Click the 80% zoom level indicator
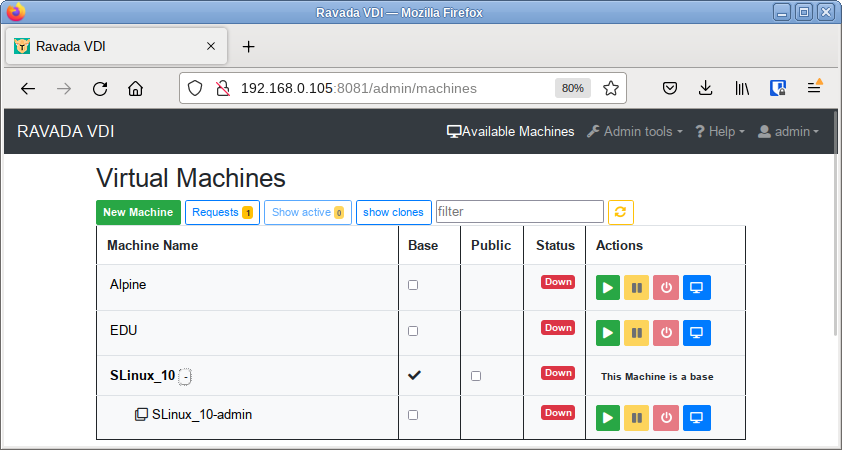Viewport: 842px width, 450px height. click(572, 88)
